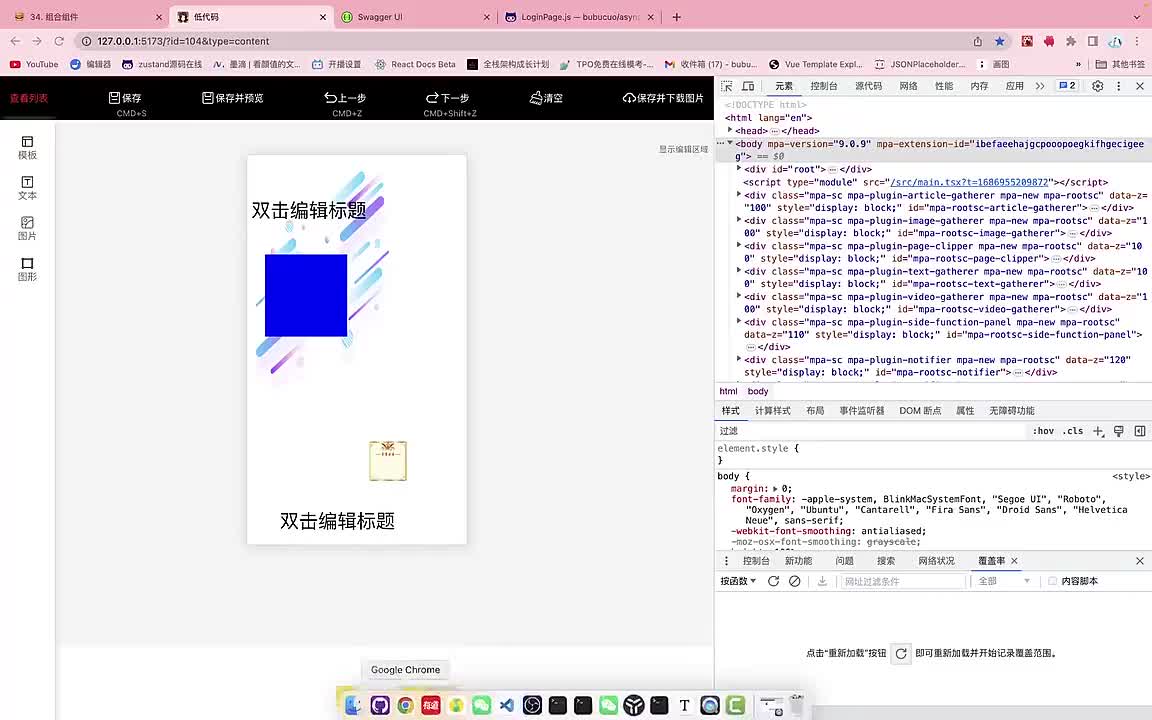1152x720 pixels.
Task: Click reload button in coverage message
Action: coord(901,653)
